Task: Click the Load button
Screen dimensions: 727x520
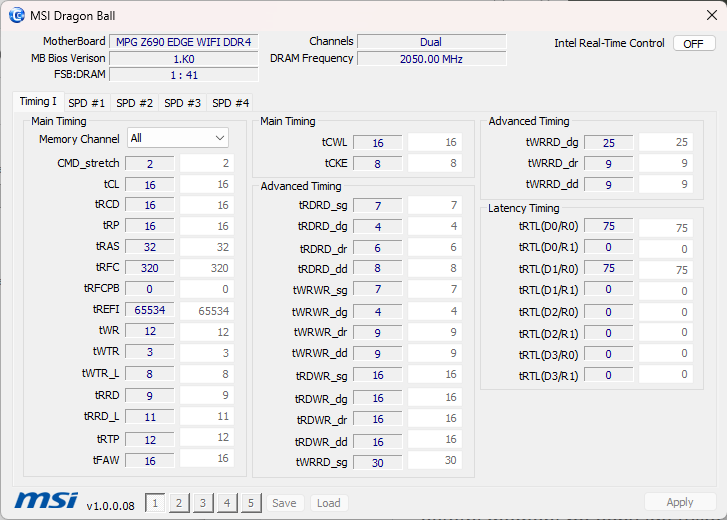Action: click(x=329, y=503)
